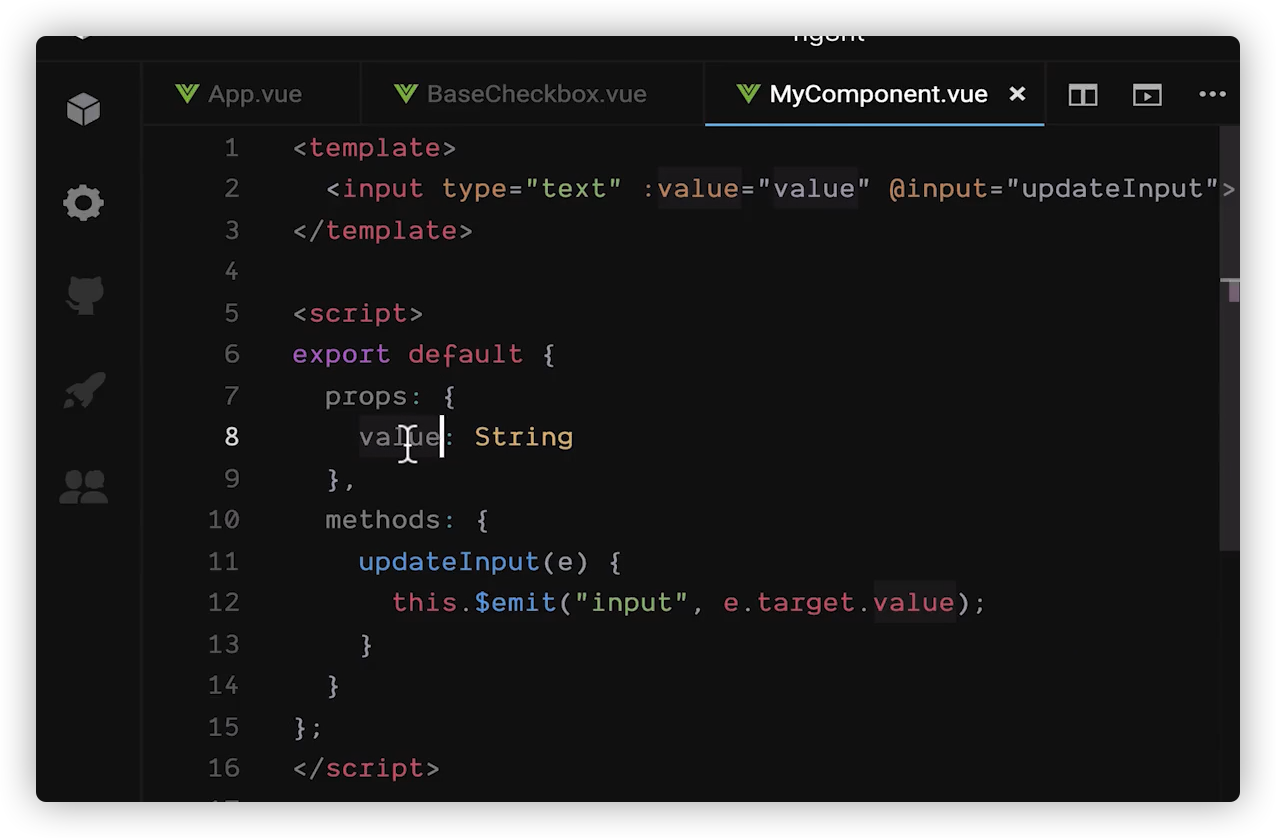Click the editor's vertical scrollbar thumb
The width and height of the screenshot is (1276, 838).
(1230, 338)
